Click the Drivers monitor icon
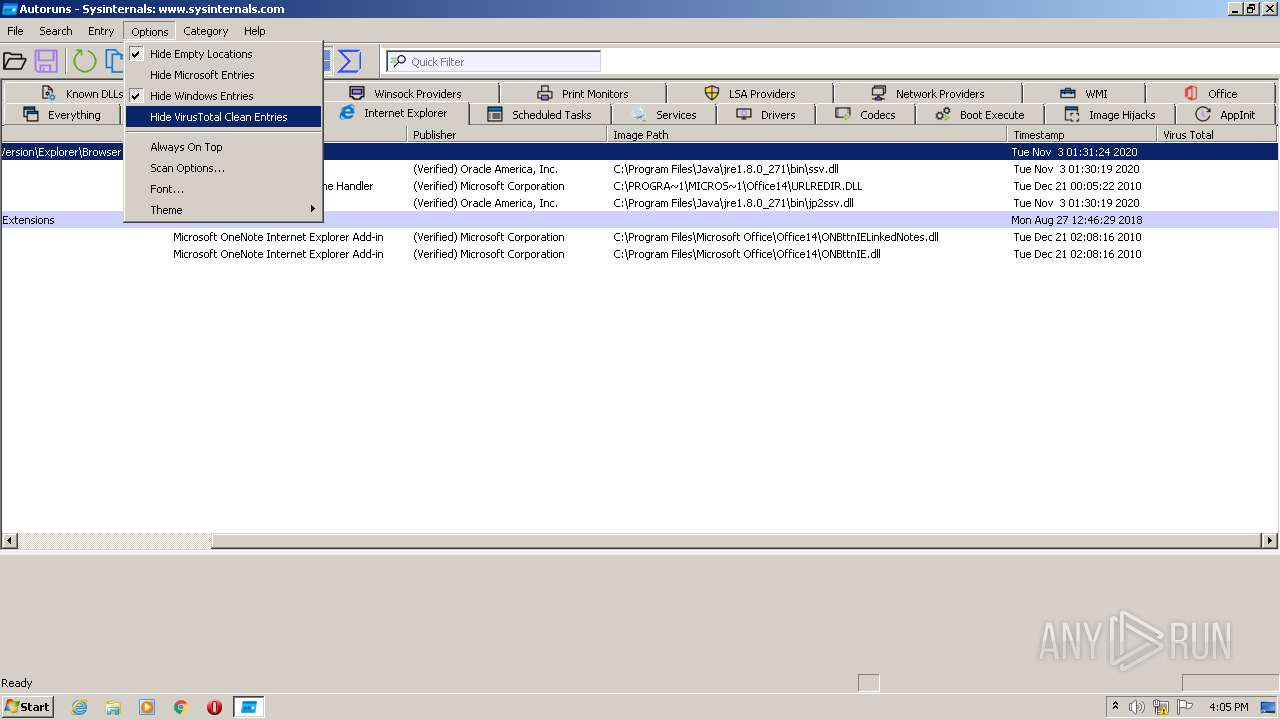Screen dimensions: 1280x720 (743, 115)
